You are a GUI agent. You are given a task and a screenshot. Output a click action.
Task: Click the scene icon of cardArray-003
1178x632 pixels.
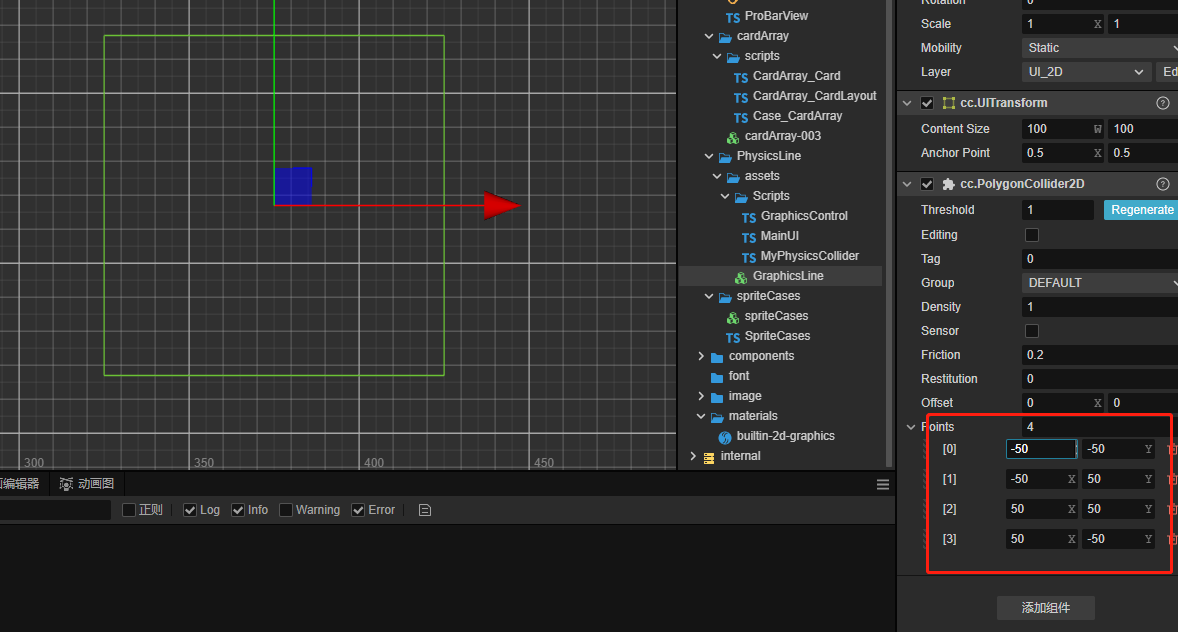point(732,137)
